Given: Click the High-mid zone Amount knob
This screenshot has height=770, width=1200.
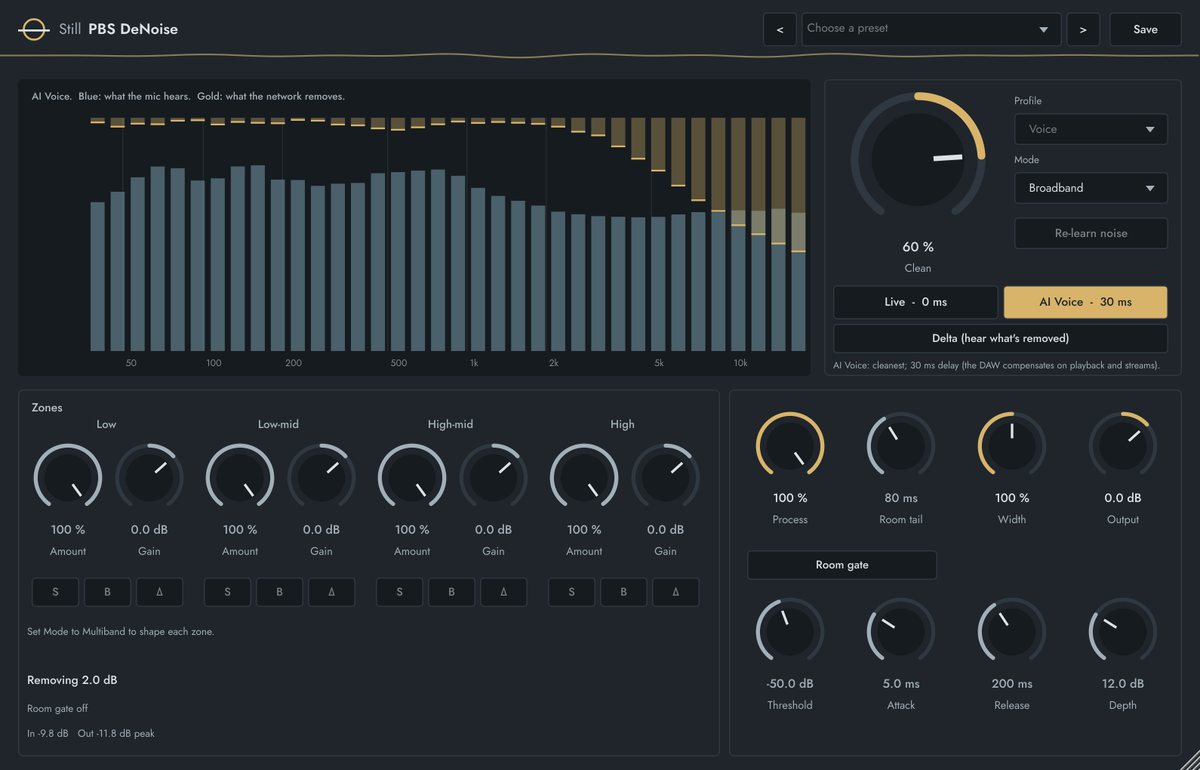Looking at the screenshot, I should coord(412,478).
